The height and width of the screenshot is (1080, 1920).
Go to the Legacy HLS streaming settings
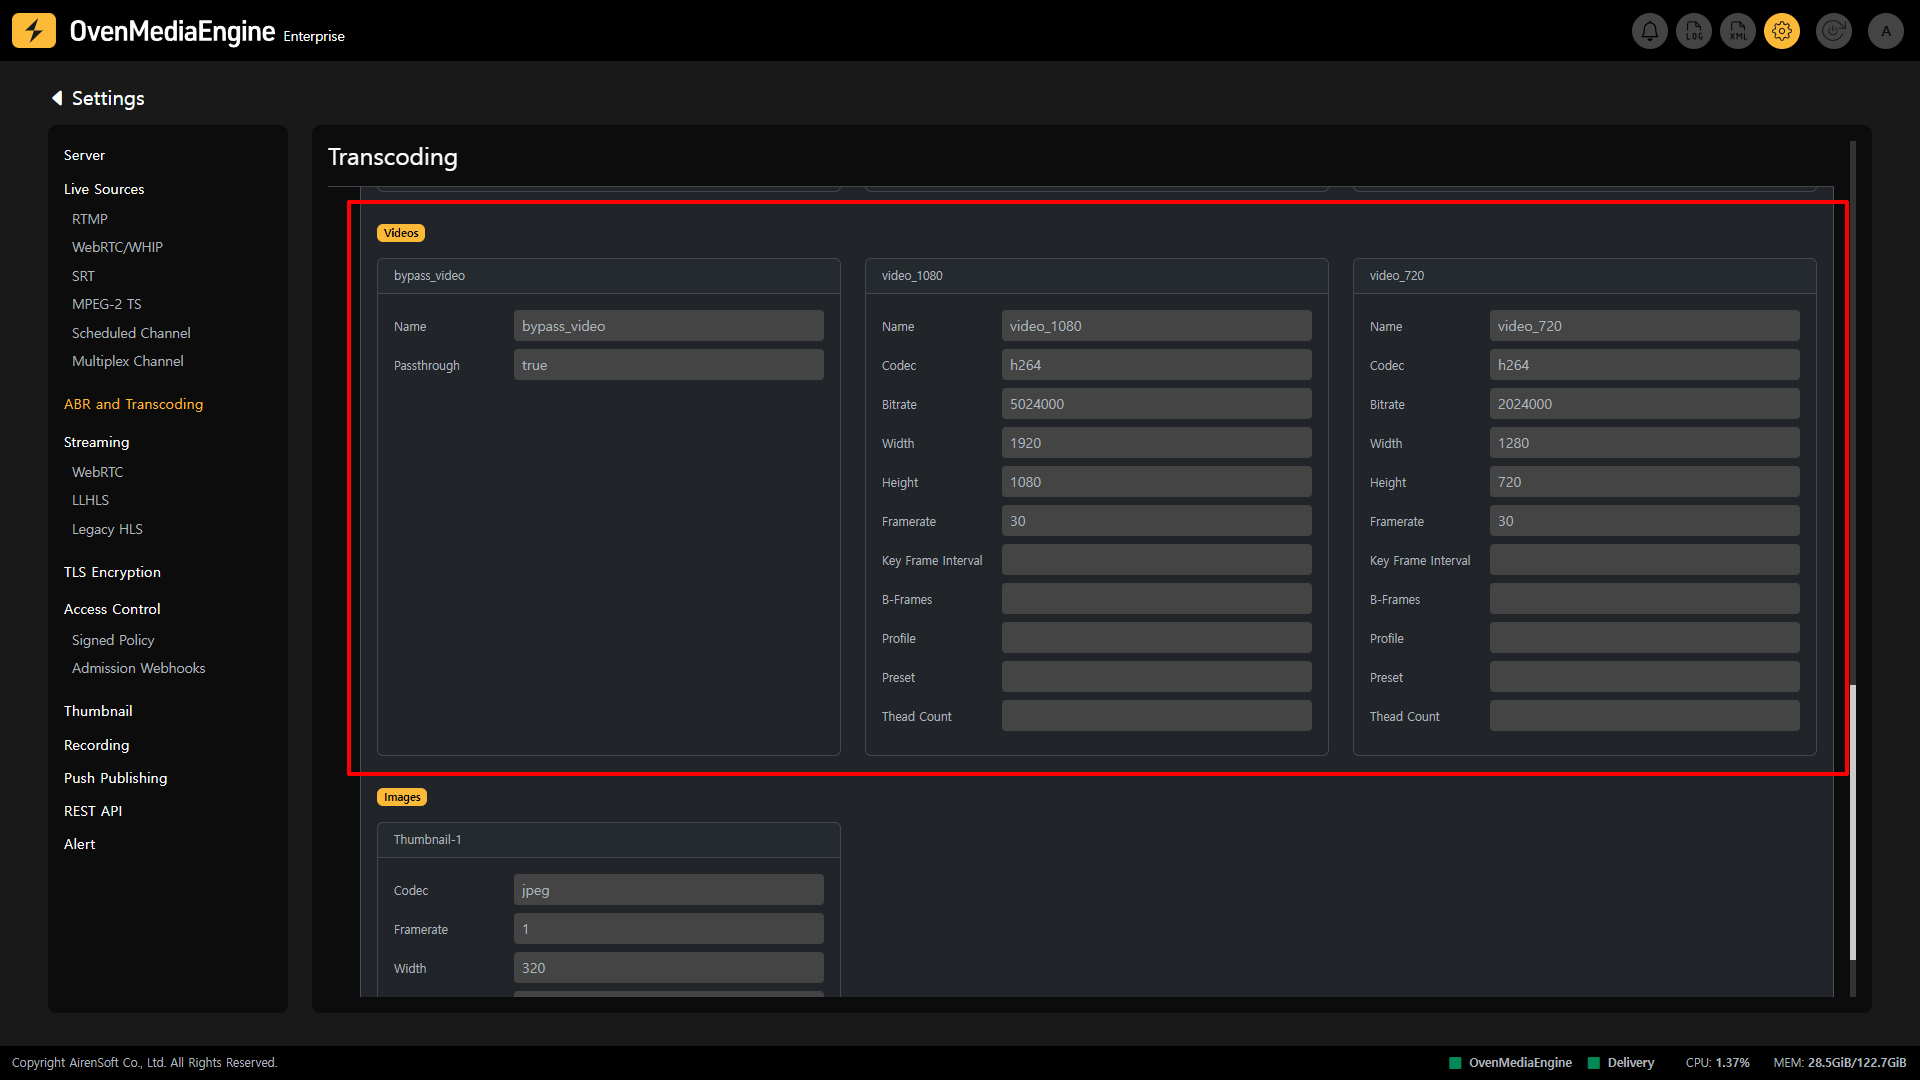107,529
